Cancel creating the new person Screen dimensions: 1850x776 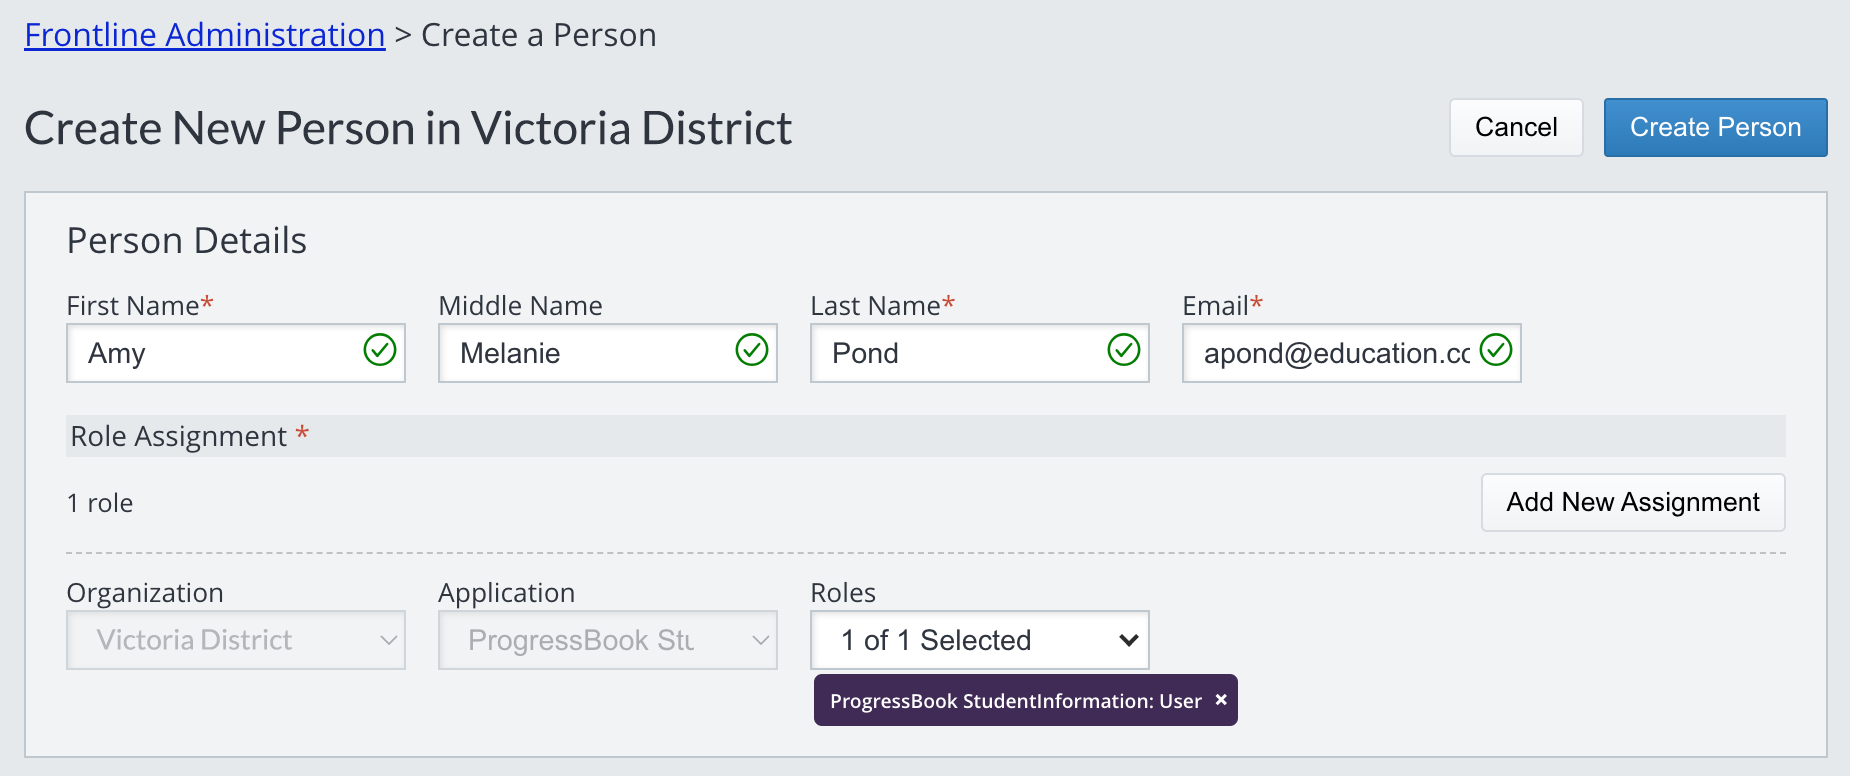point(1516,127)
